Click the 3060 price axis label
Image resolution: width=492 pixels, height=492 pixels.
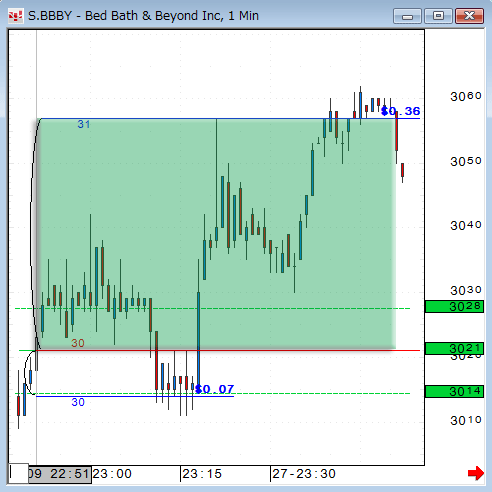tap(466, 97)
